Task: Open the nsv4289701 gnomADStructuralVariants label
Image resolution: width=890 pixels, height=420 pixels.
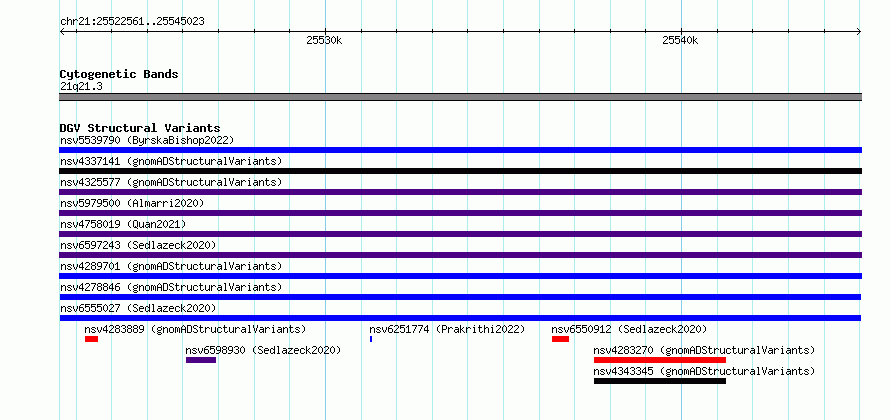Action: [x=171, y=266]
